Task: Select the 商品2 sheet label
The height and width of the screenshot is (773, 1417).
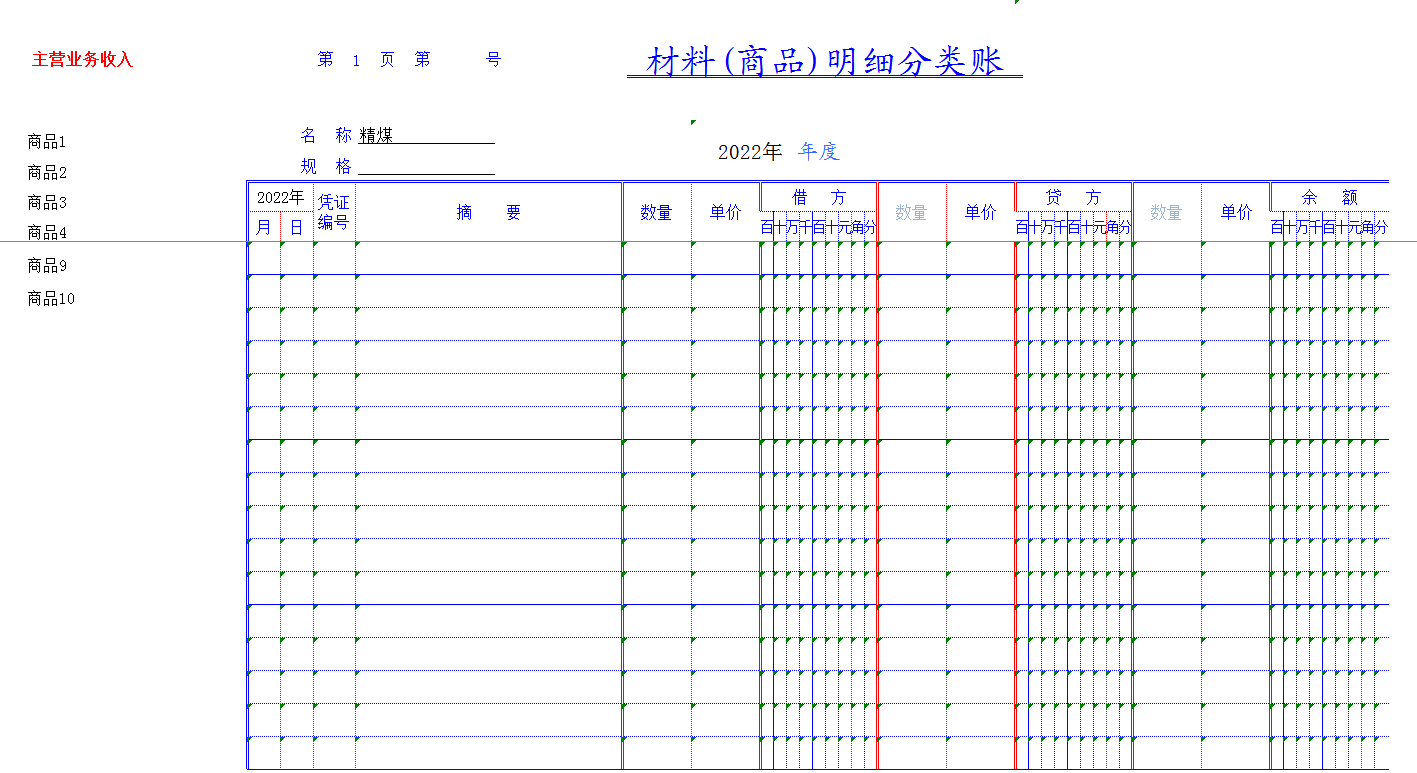Action: 46,171
